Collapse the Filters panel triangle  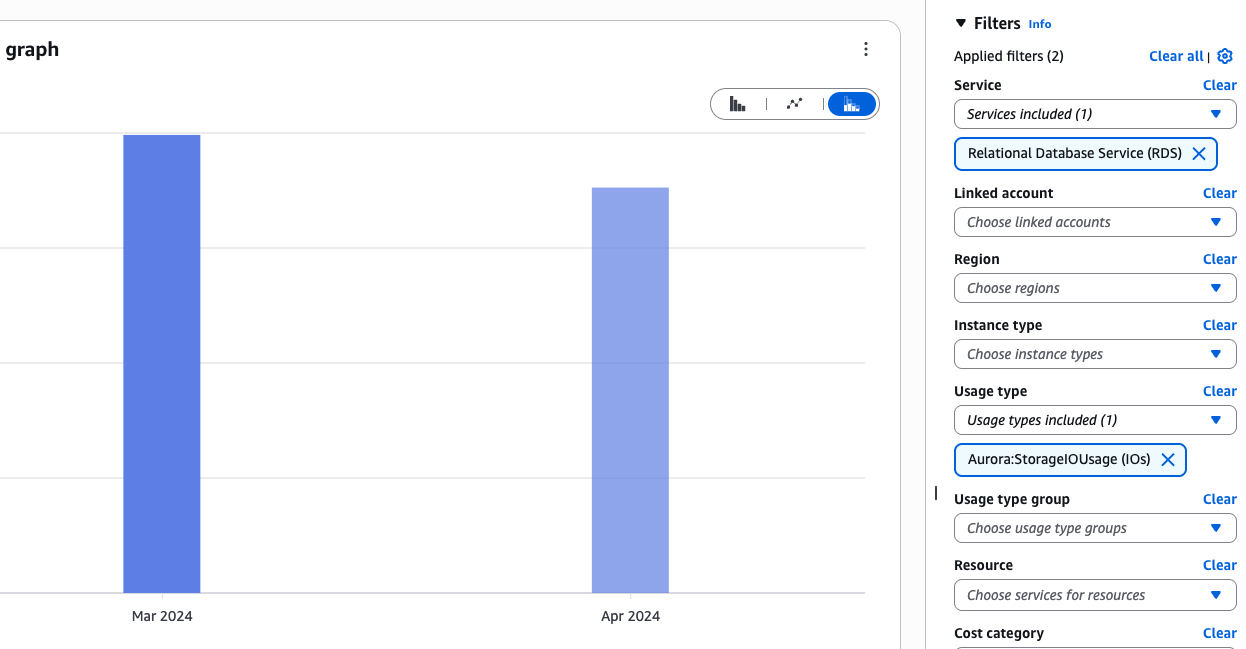point(960,23)
